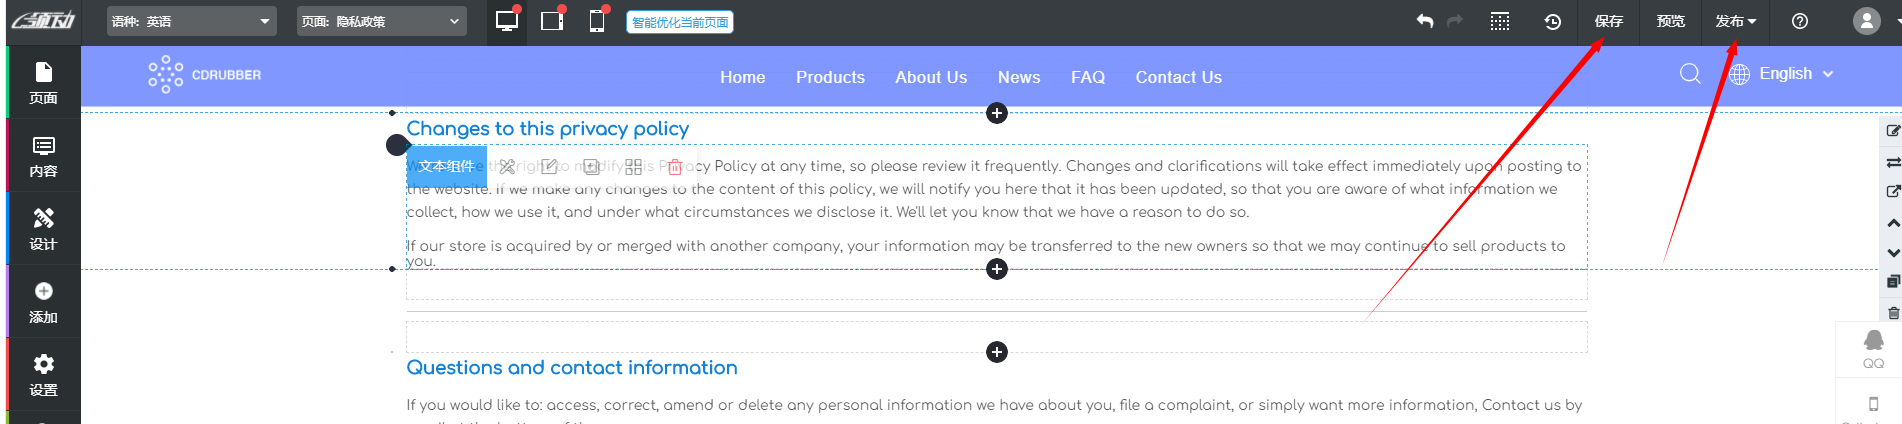The width and height of the screenshot is (1902, 424).
Task: Click the Products navigation menu item
Action: point(830,77)
